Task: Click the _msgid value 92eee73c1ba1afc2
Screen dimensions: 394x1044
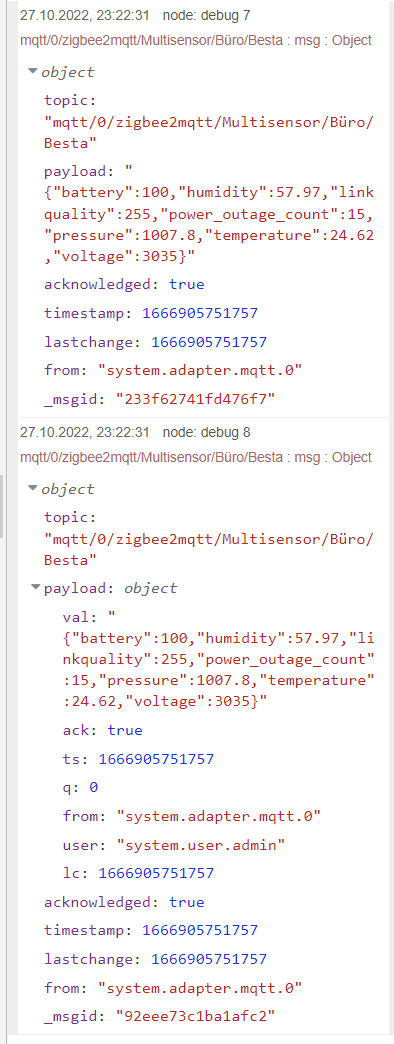Action: 196,1015
